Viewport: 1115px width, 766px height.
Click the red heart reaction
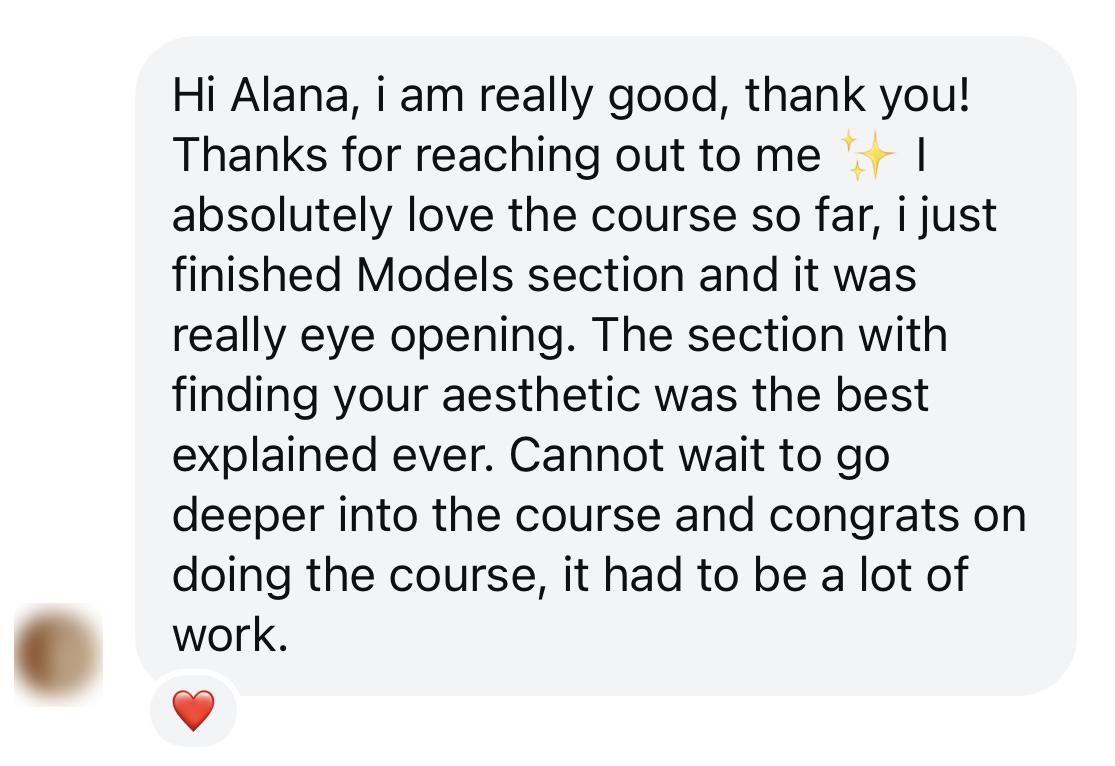coord(193,711)
